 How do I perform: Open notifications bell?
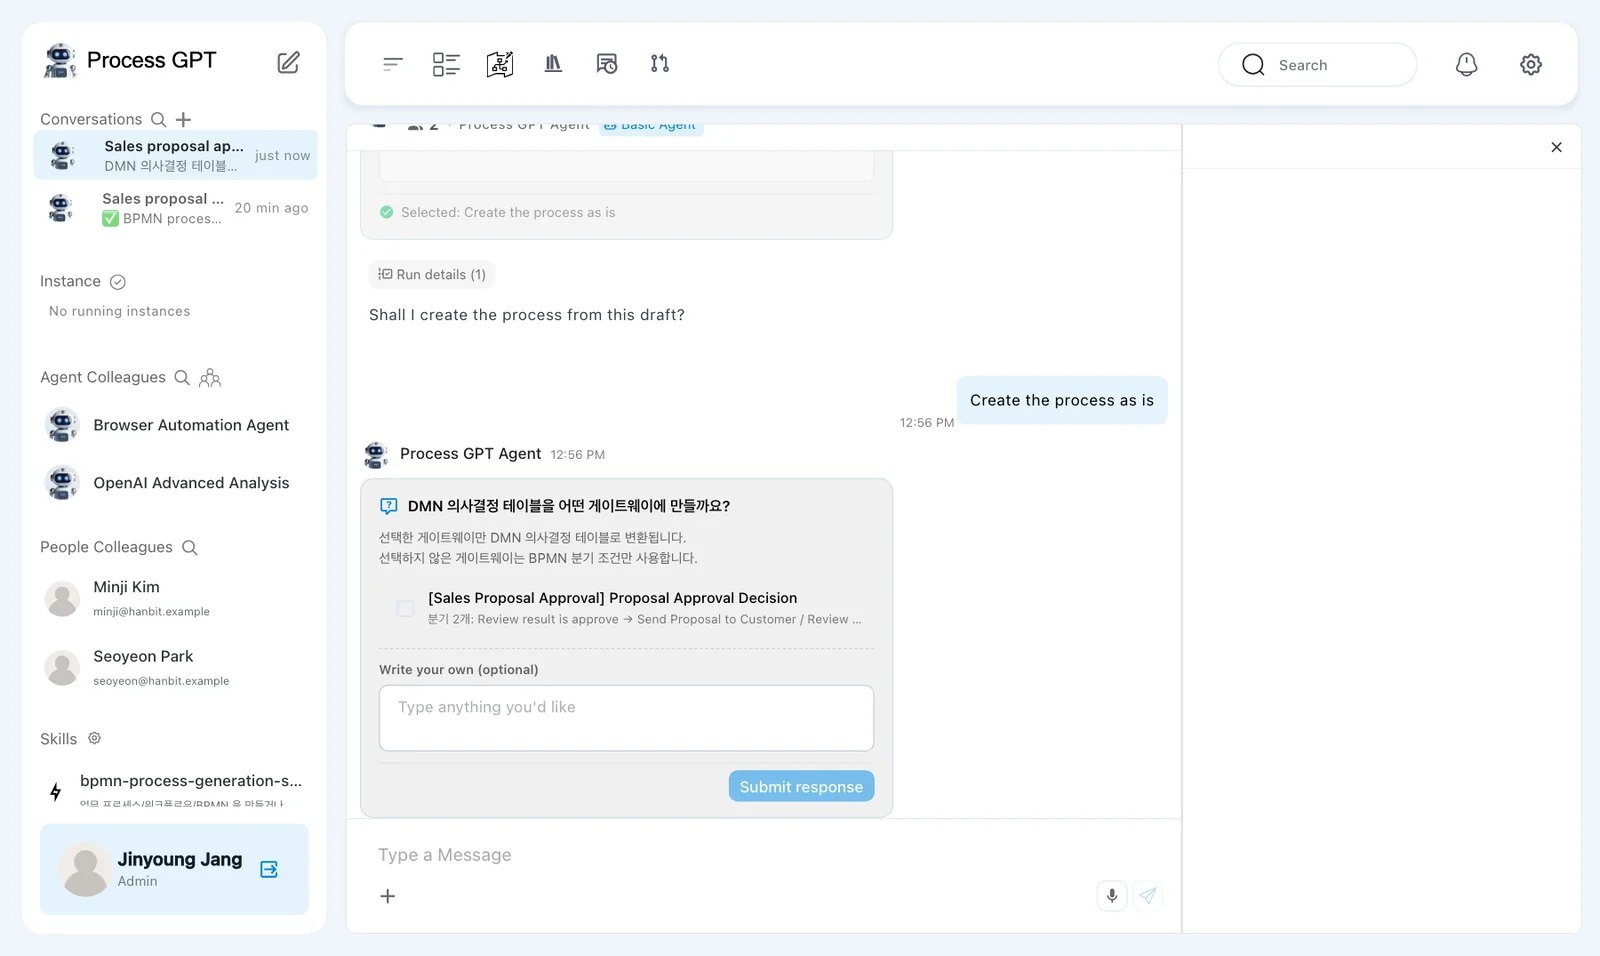tap(1466, 65)
